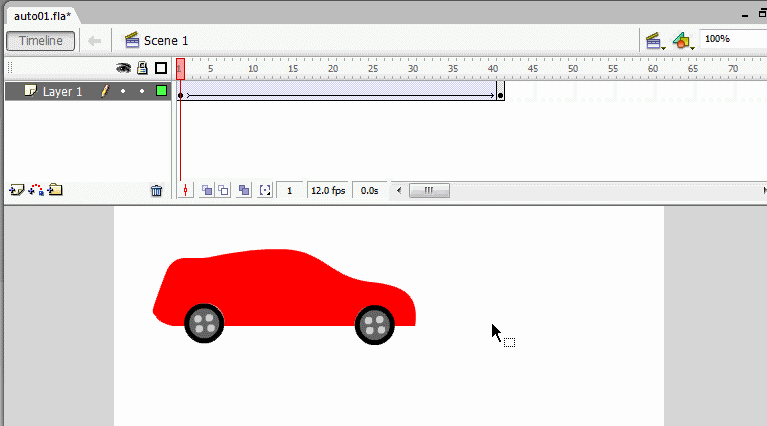
Task: Minimize the document window
Action: tap(745, 16)
